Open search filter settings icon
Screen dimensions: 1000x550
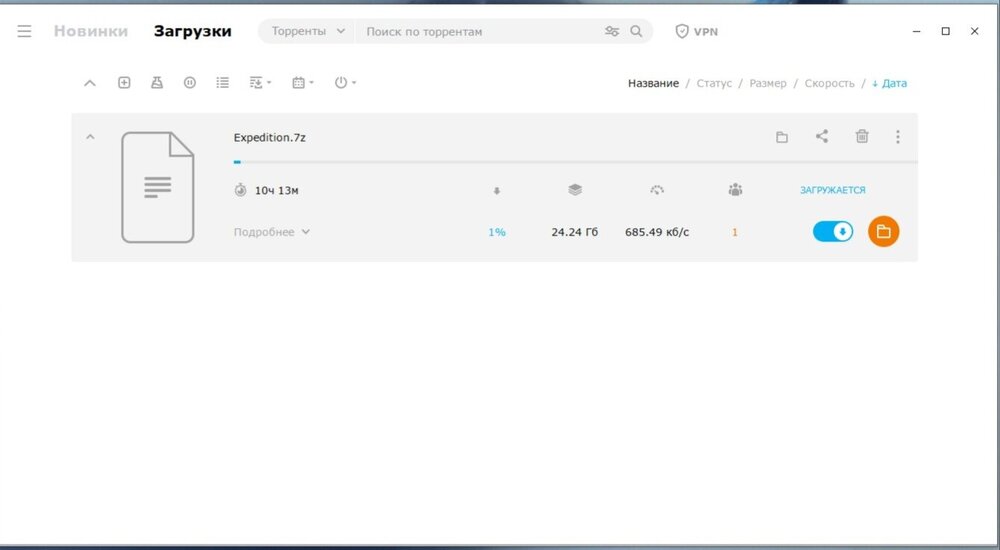(612, 31)
